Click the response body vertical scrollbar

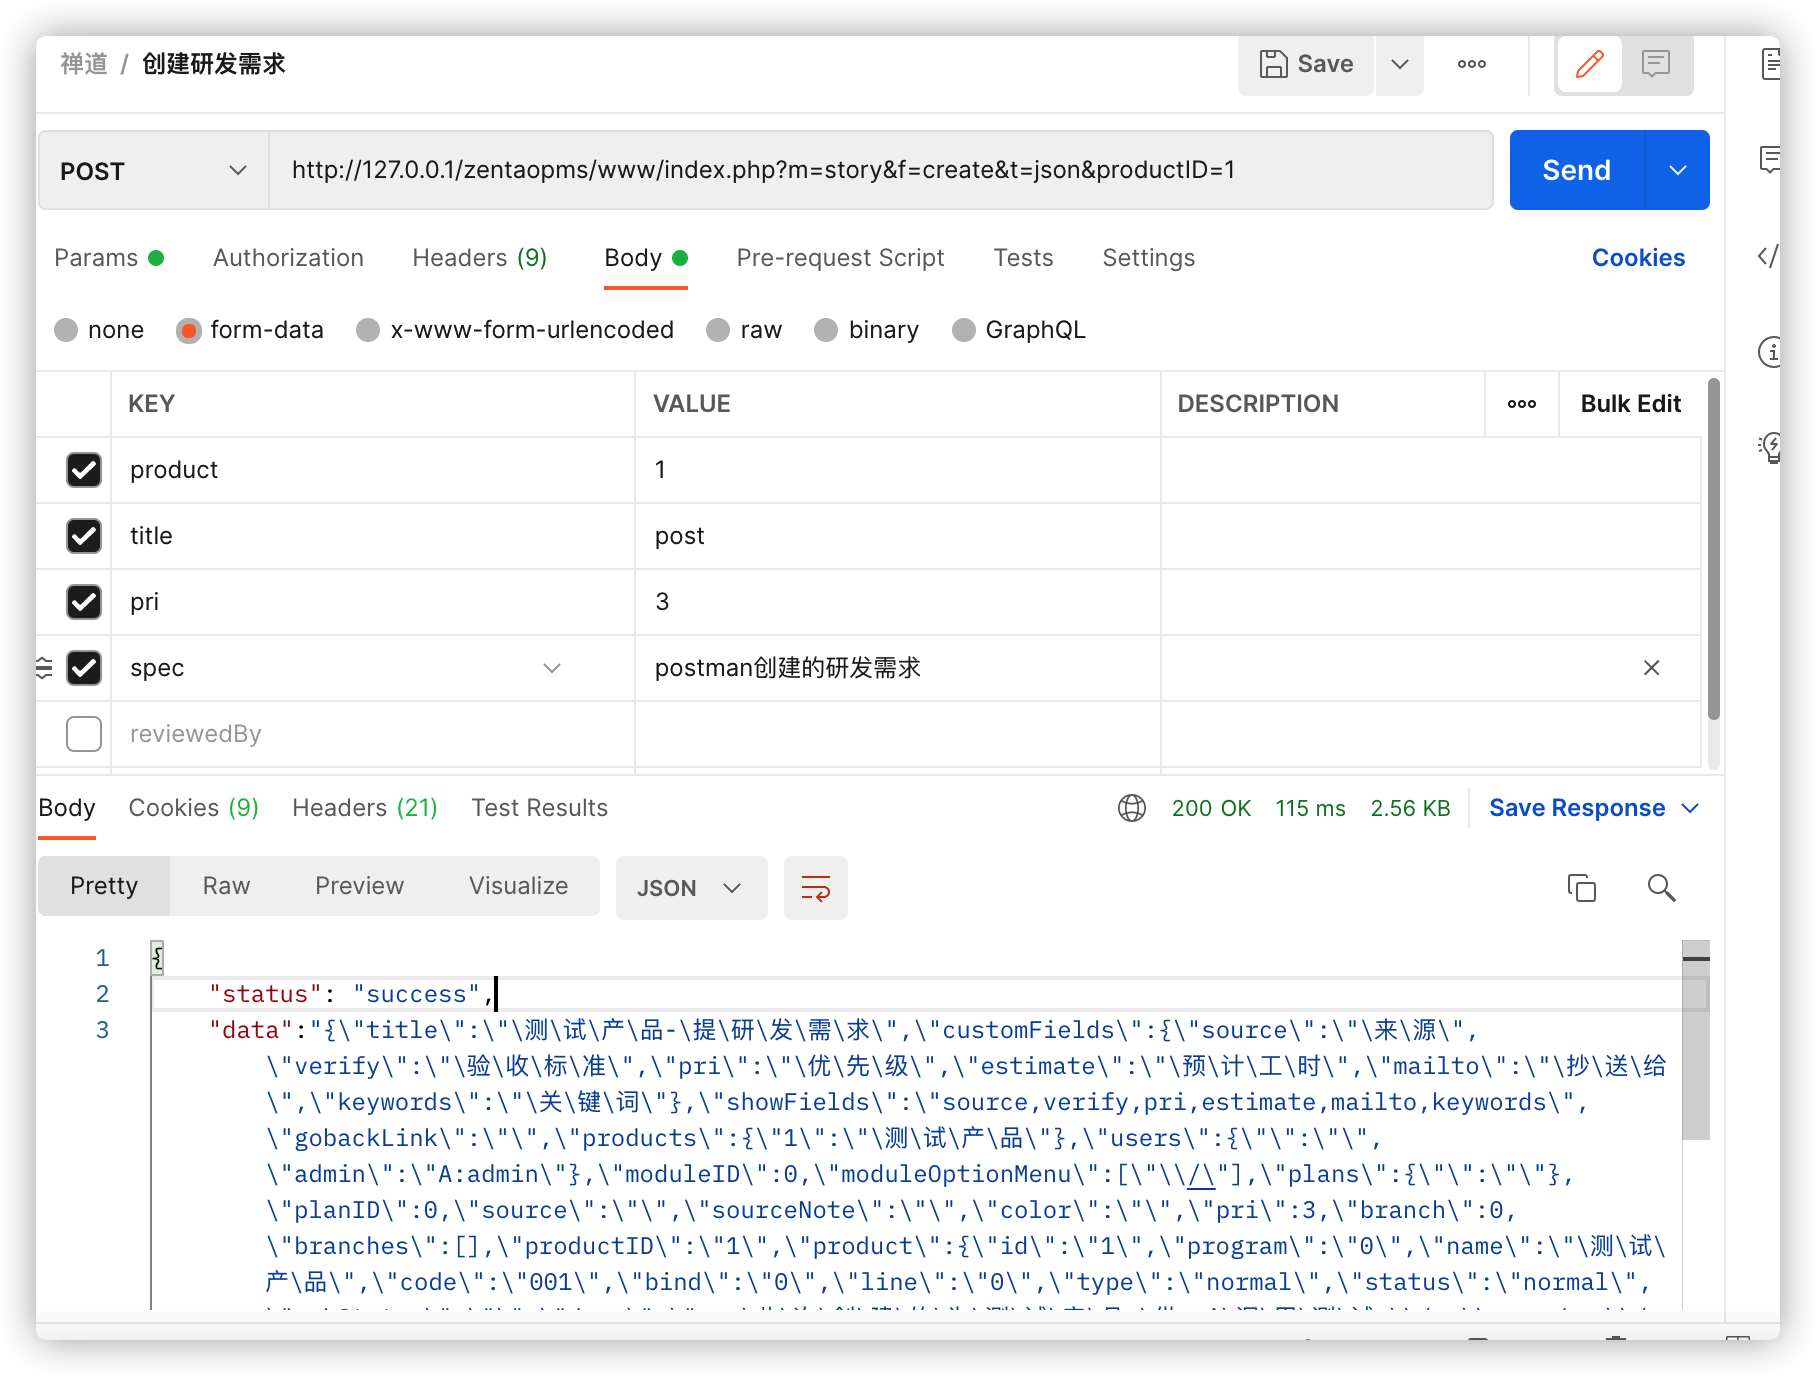point(1696,1040)
